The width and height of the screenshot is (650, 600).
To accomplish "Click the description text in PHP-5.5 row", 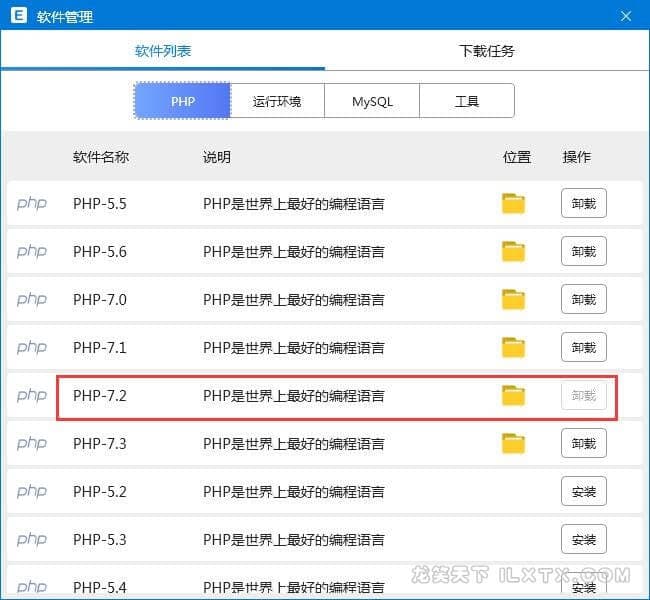I will click(x=293, y=204).
